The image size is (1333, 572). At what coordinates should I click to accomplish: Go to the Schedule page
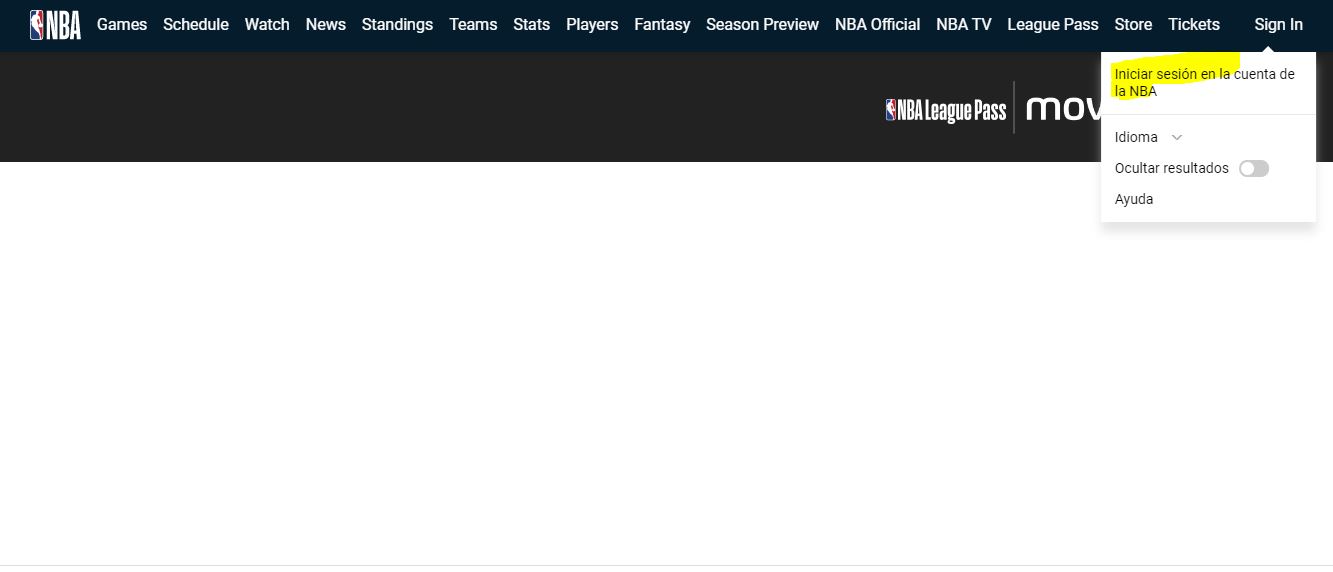click(196, 25)
